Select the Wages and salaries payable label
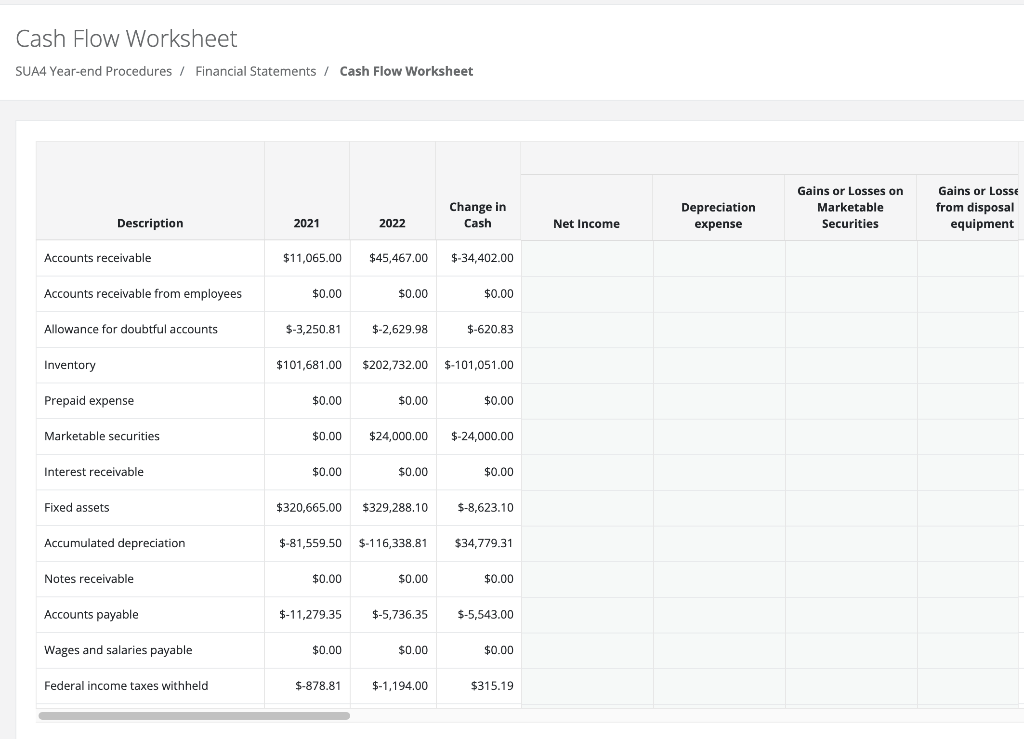 [118, 650]
